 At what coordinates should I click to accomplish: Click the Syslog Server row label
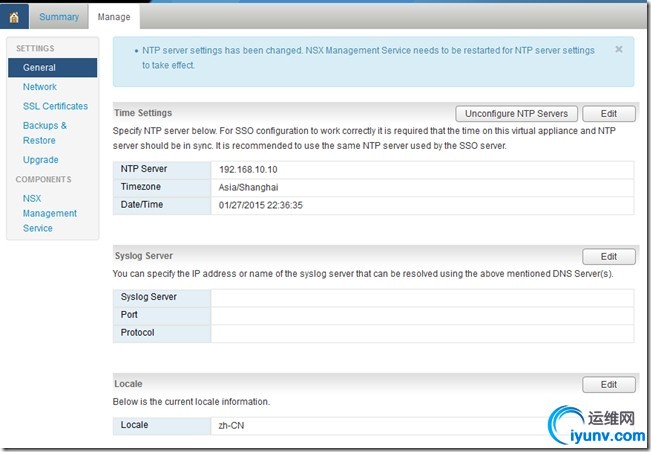tap(149, 297)
